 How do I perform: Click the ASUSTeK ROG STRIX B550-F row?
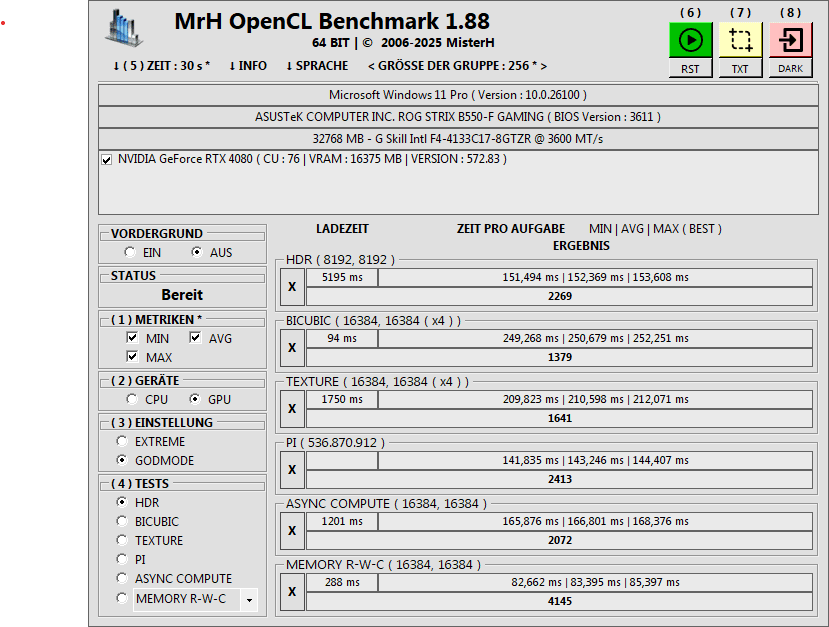458,117
